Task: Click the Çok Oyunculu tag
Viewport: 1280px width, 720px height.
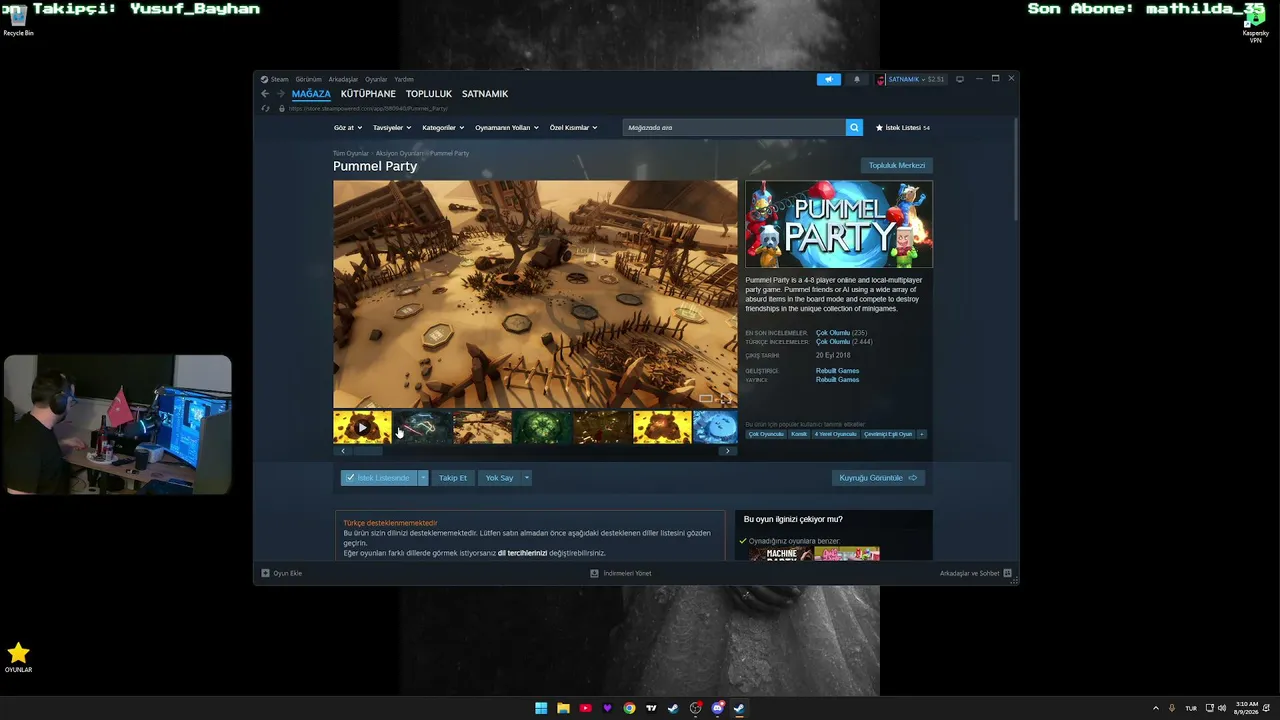Action: pyautogui.click(x=766, y=434)
